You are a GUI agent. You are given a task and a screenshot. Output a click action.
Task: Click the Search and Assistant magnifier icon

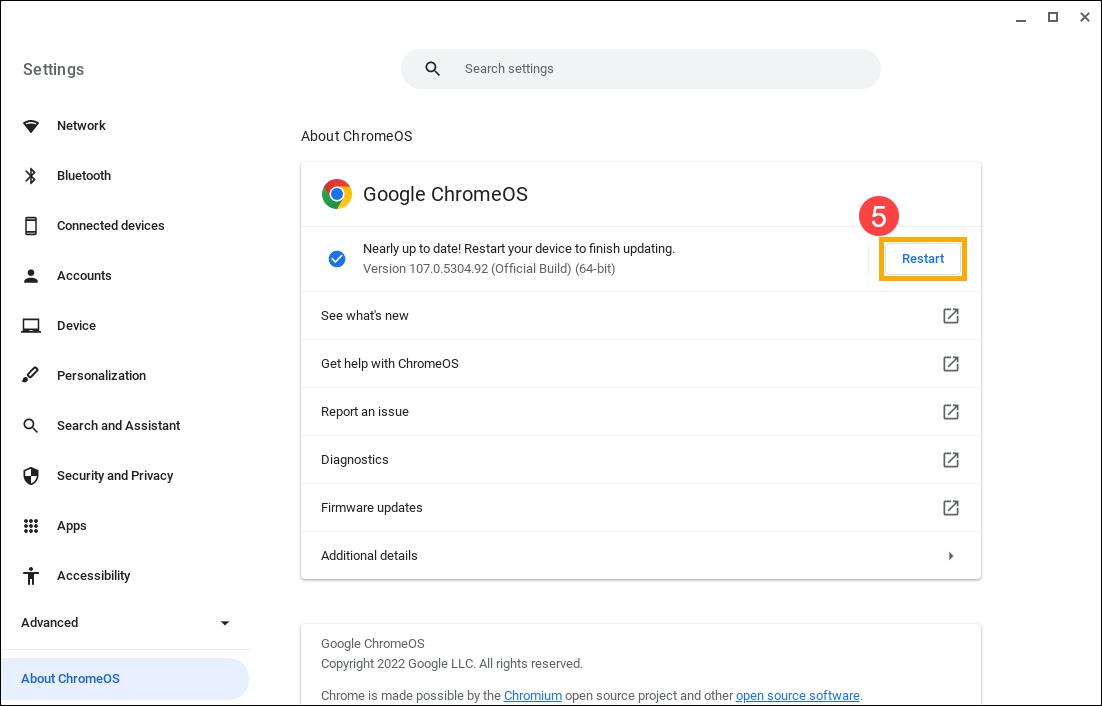coord(31,426)
